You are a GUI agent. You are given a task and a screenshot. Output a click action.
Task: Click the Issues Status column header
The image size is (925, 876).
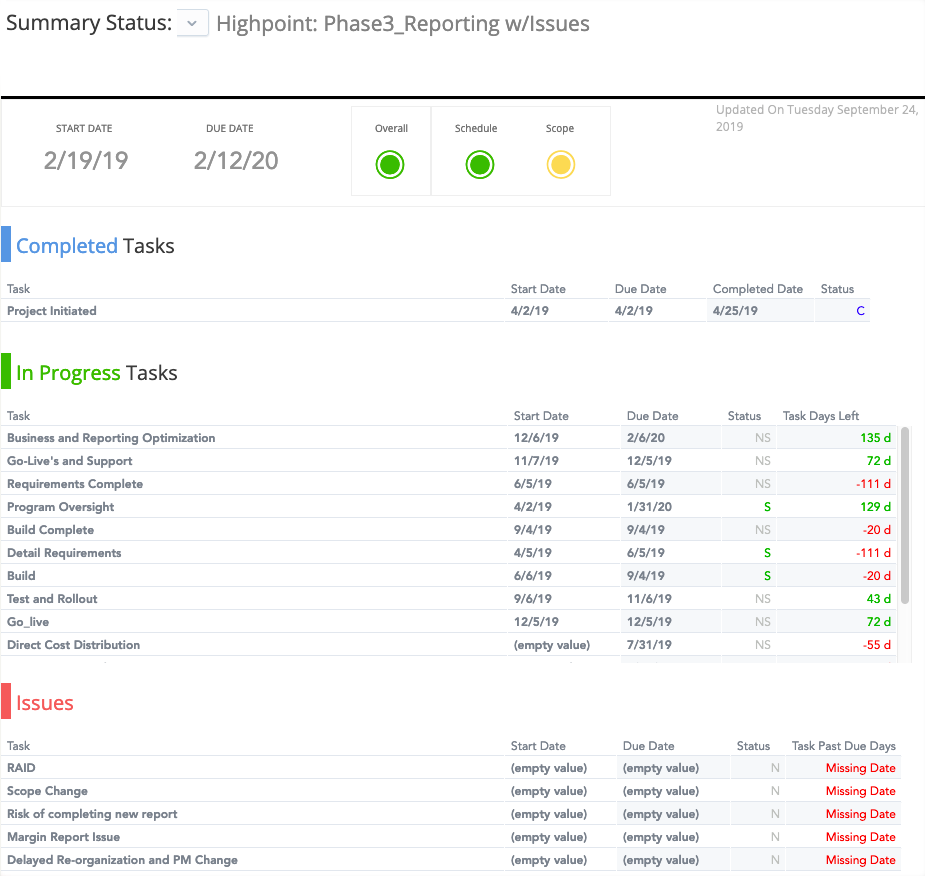(753, 745)
